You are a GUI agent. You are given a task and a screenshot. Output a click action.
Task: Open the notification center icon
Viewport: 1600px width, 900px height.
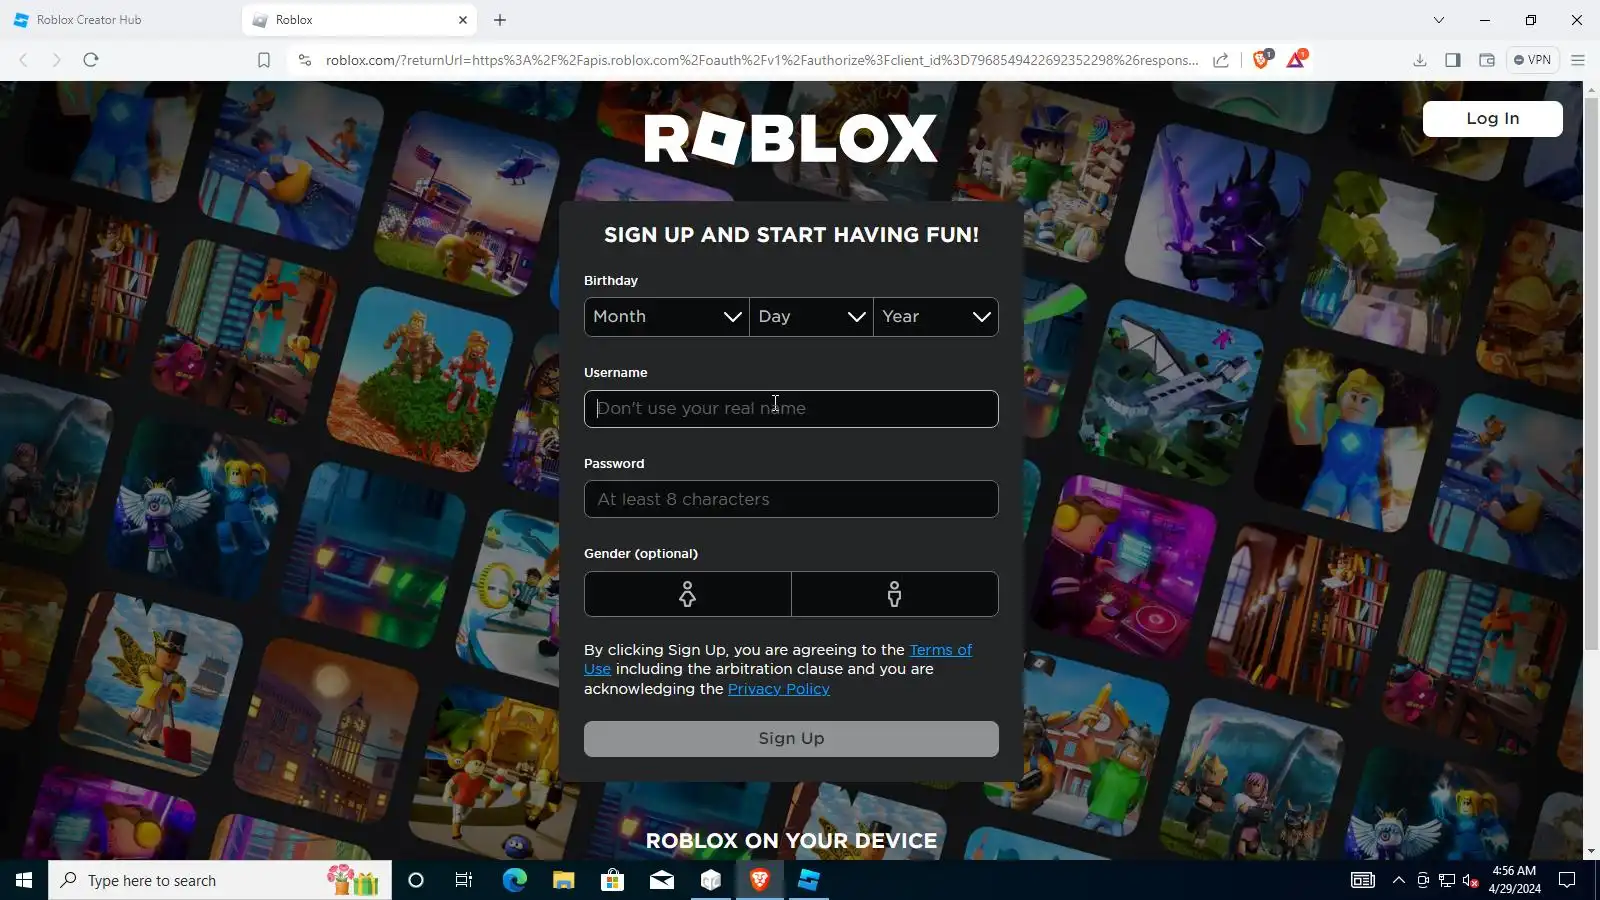pos(1567,880)
